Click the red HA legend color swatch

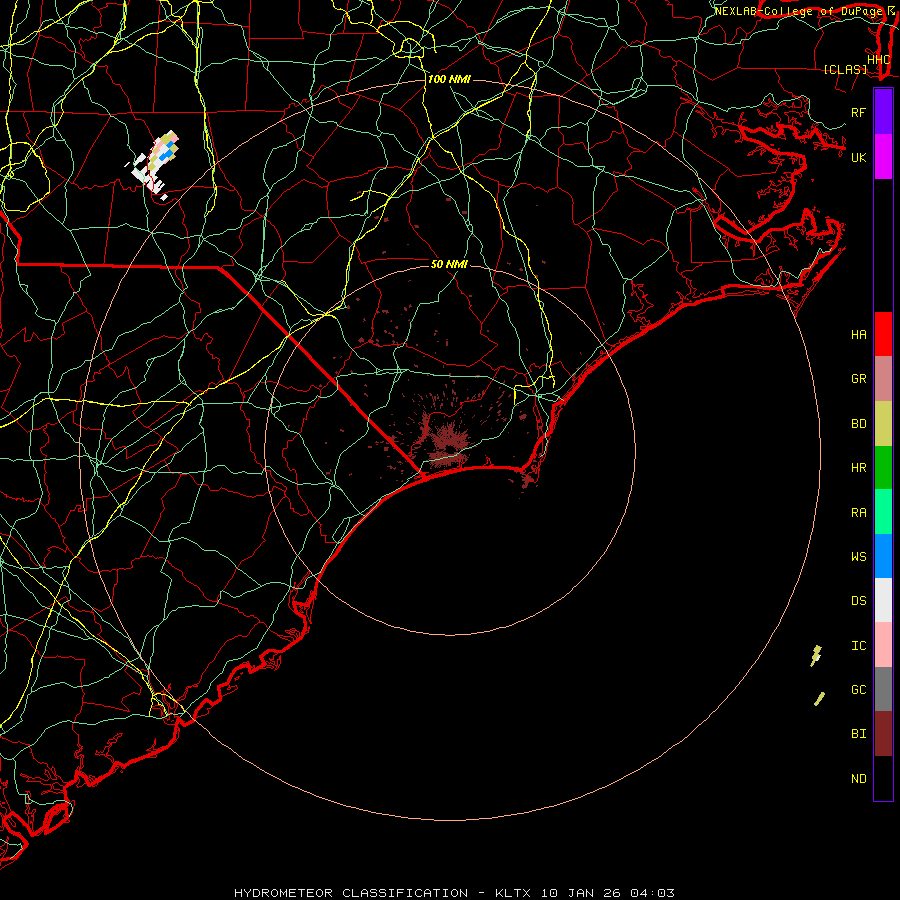point(883,334)
